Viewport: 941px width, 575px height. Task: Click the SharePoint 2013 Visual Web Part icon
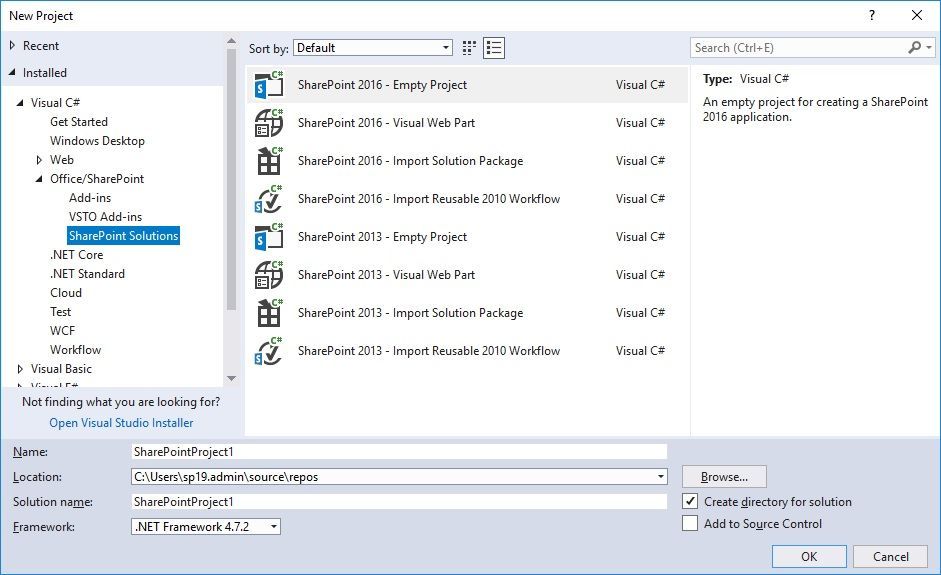point(268,275)
